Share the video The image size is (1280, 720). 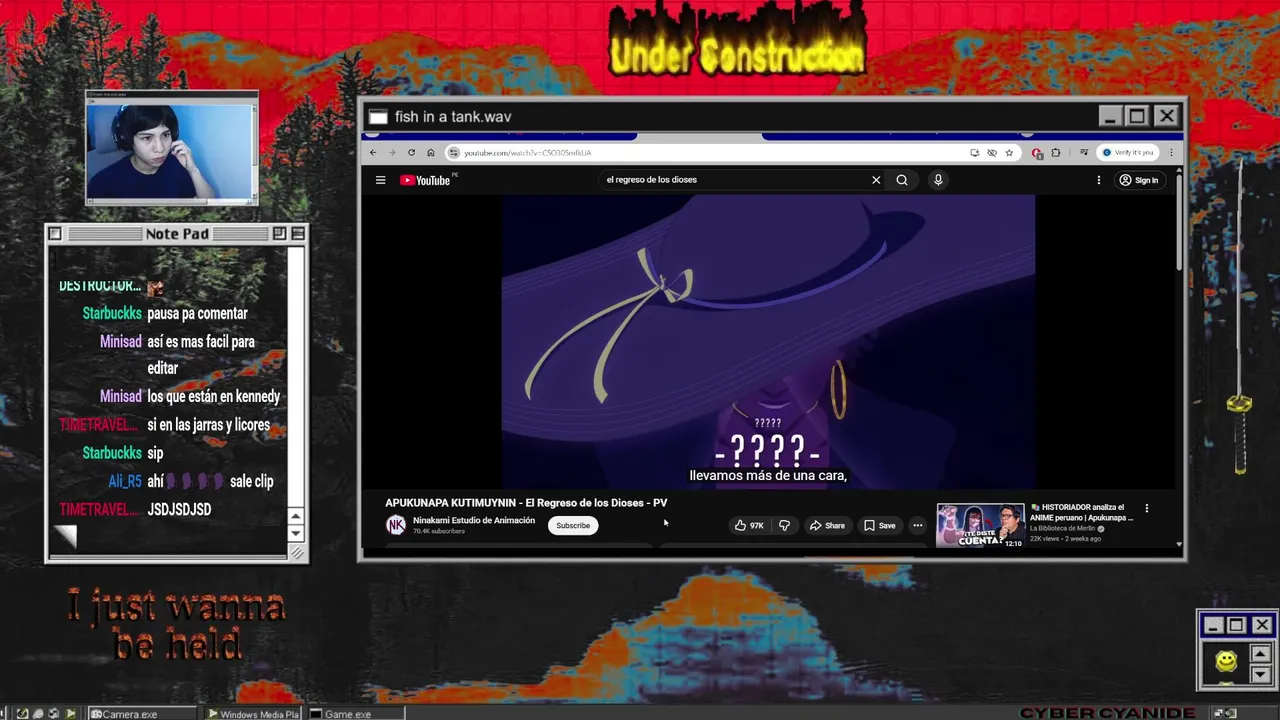point(827,525)
